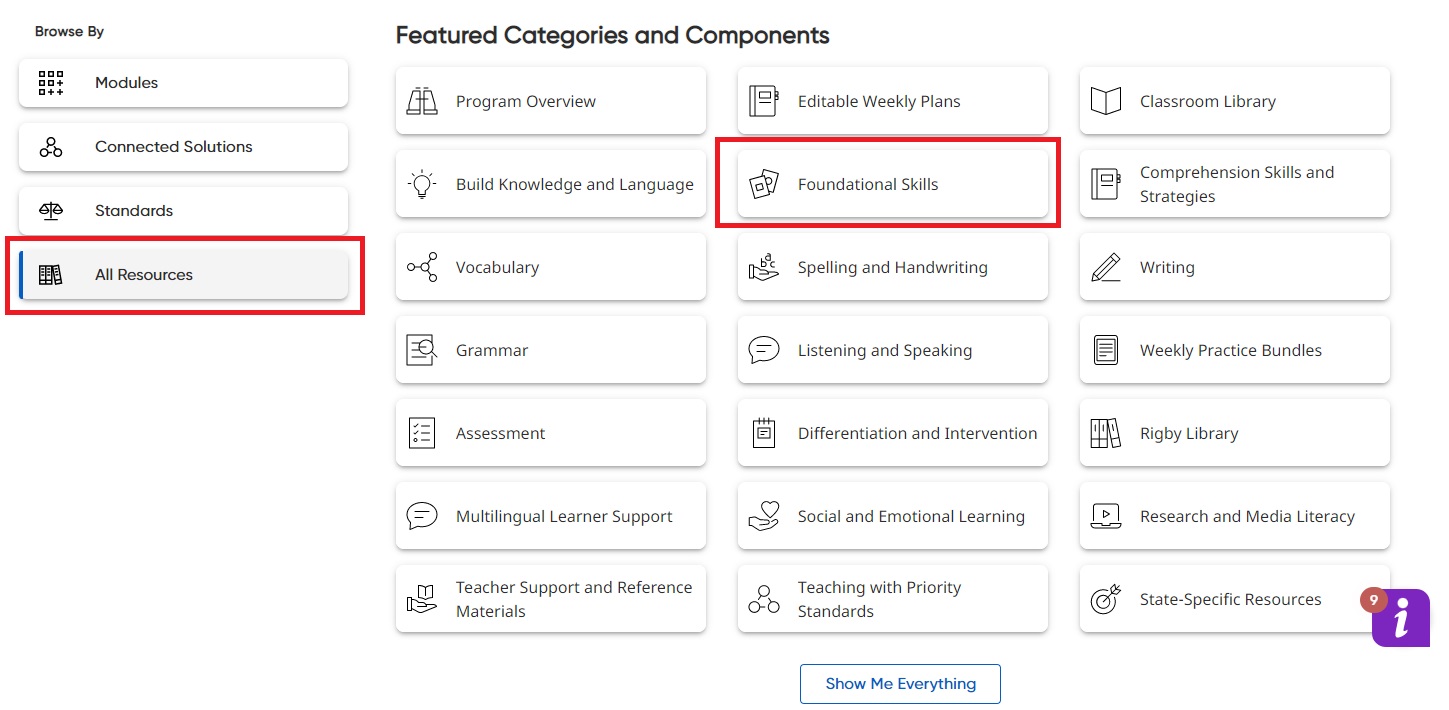Click the Show Me Everything button
This screenshot has height=710, width=1449.
900,683
